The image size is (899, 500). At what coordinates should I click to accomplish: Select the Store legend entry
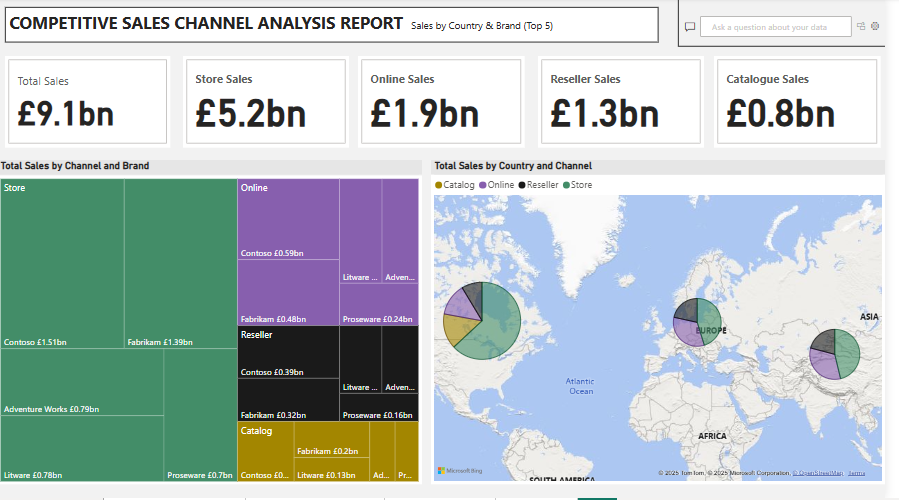578,185
